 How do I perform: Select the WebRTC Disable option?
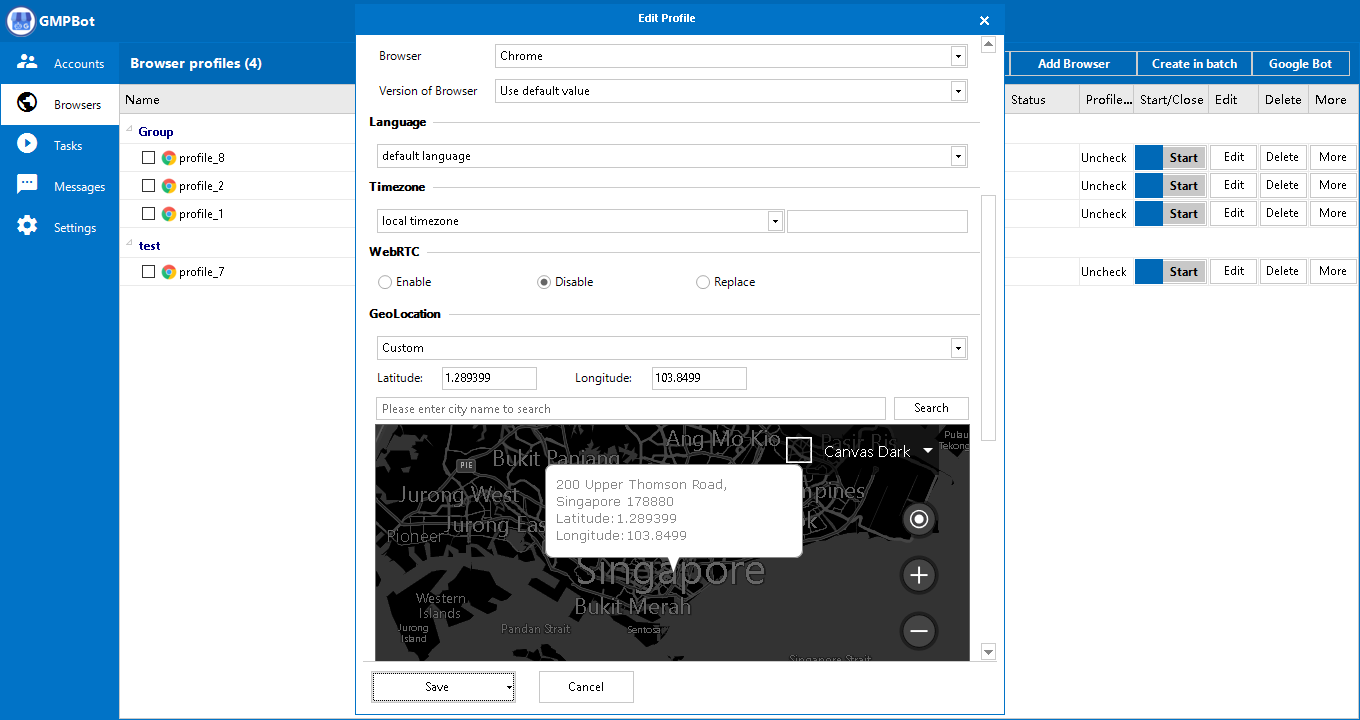click(544, 282)
